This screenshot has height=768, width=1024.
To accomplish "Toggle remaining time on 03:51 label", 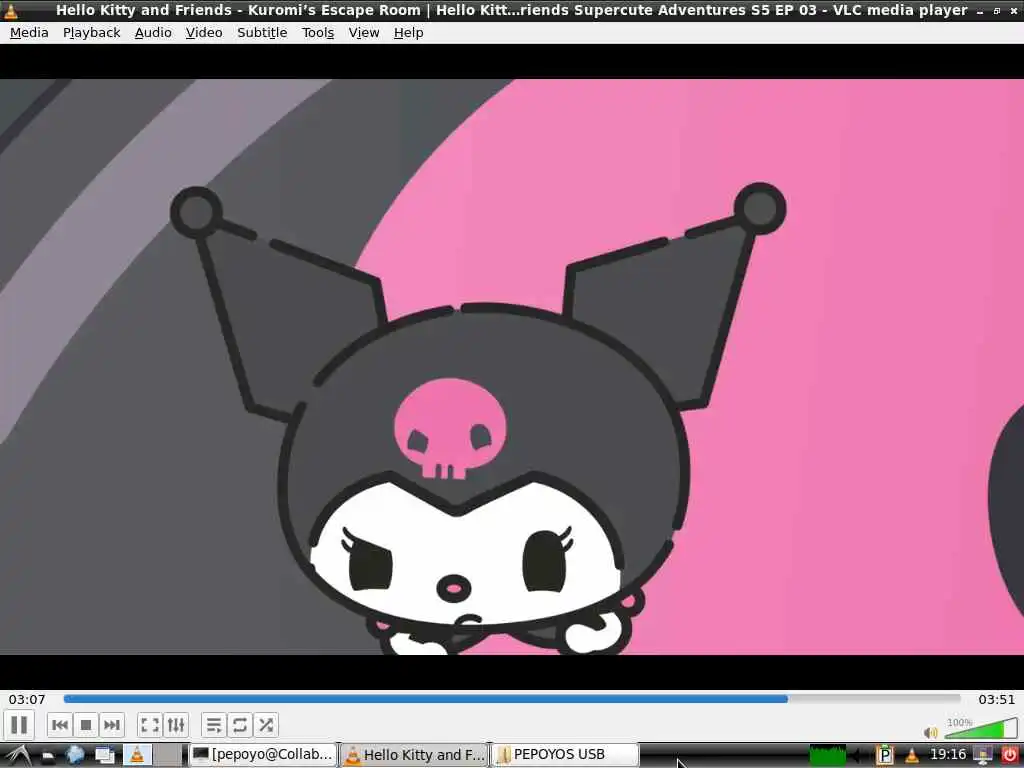I will click(997, 699).
